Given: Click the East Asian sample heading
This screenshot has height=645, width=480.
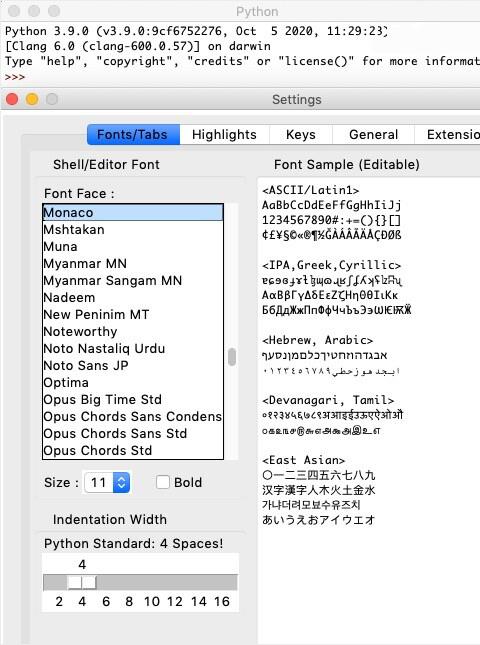Looking at the screenshot, I should click(304, 460).
